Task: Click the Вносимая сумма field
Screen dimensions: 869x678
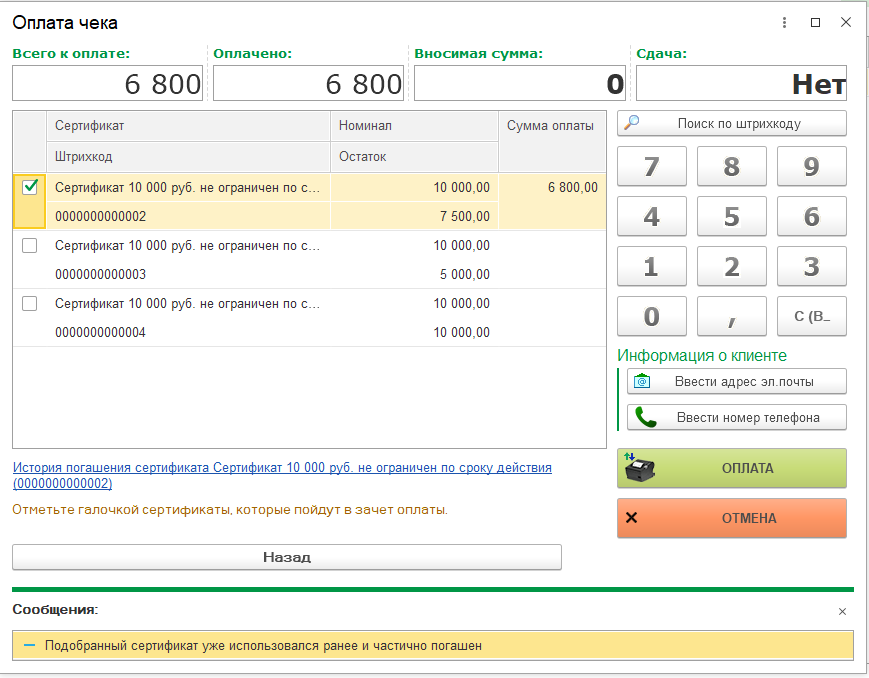Action: coord(519,83)
